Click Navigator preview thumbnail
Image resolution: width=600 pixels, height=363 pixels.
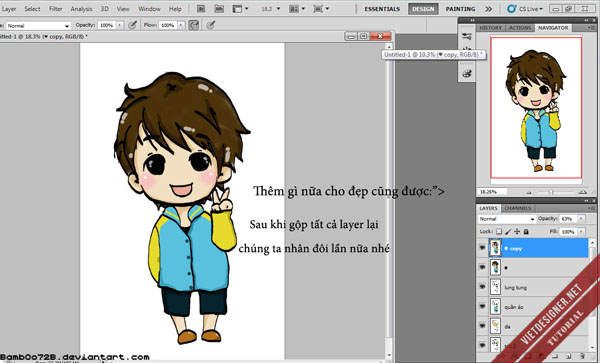pyautogui.click(x=536, y=107)
